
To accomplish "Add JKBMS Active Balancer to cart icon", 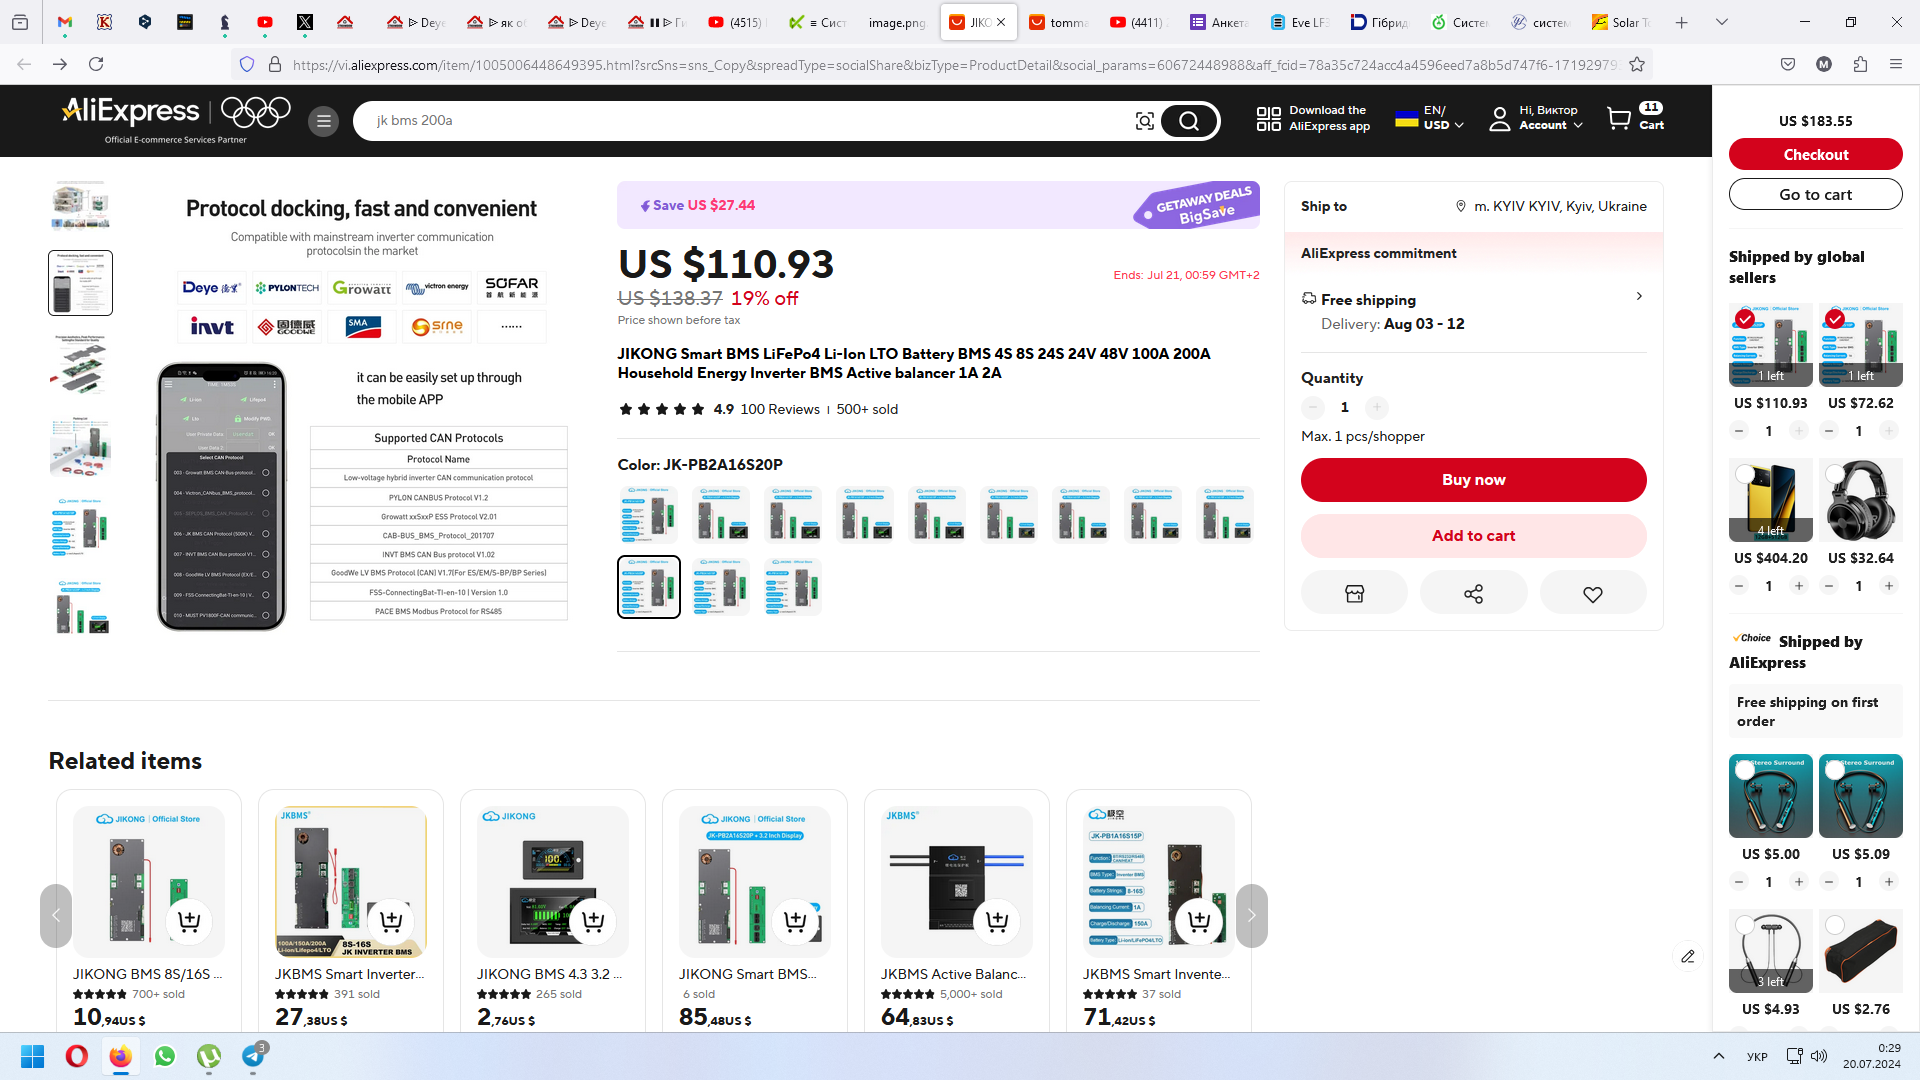I will (x=996, y=921).
